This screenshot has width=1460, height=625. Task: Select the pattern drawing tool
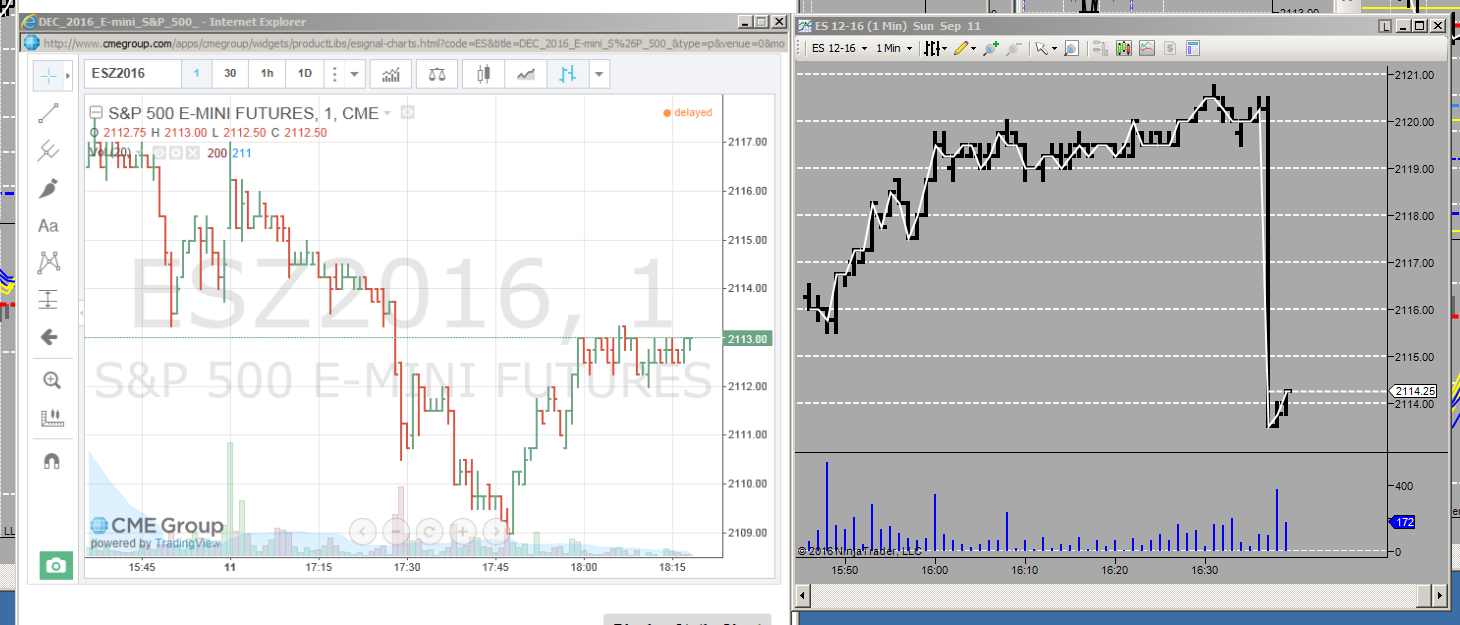(x=48, y=263)
